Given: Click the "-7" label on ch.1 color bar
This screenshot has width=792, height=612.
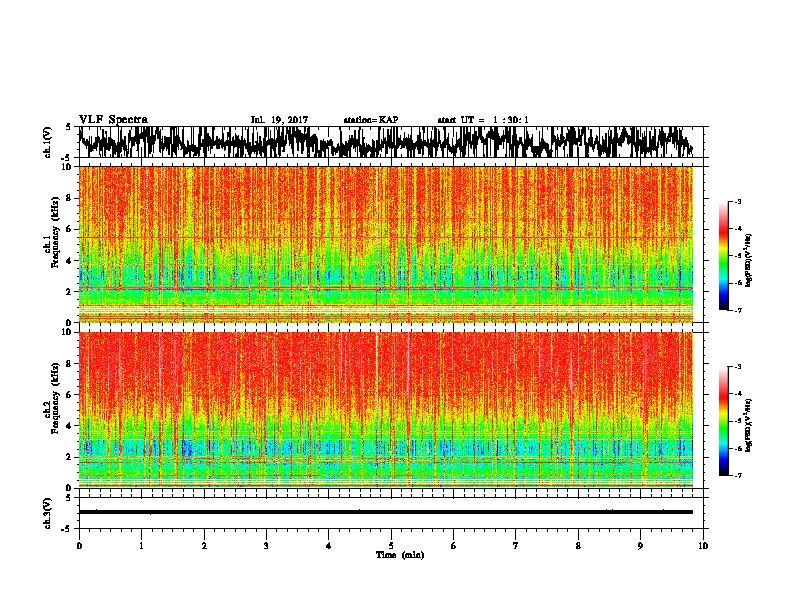Looking at the screenshot, I should 737,310.
